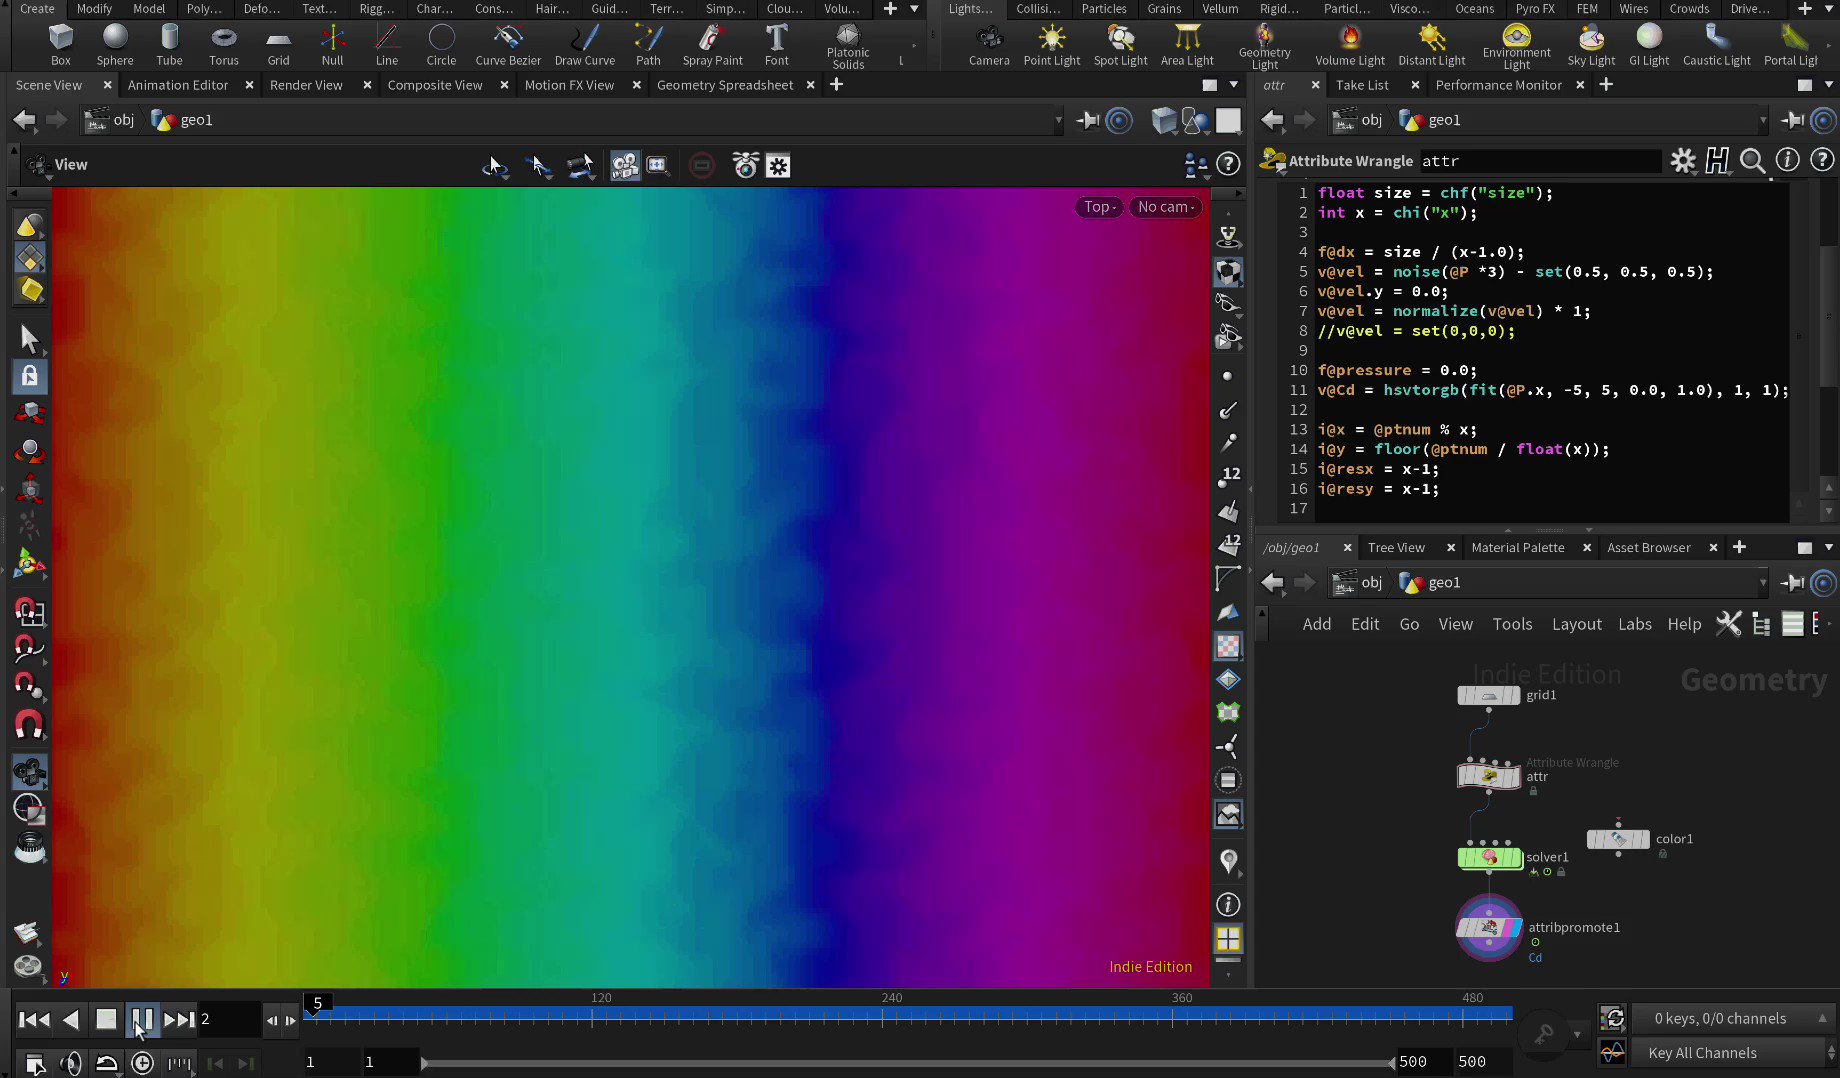Create Platonic Solids from the shelf
This screenshot has height=1078, width=1840.
[x=848, y=47]
